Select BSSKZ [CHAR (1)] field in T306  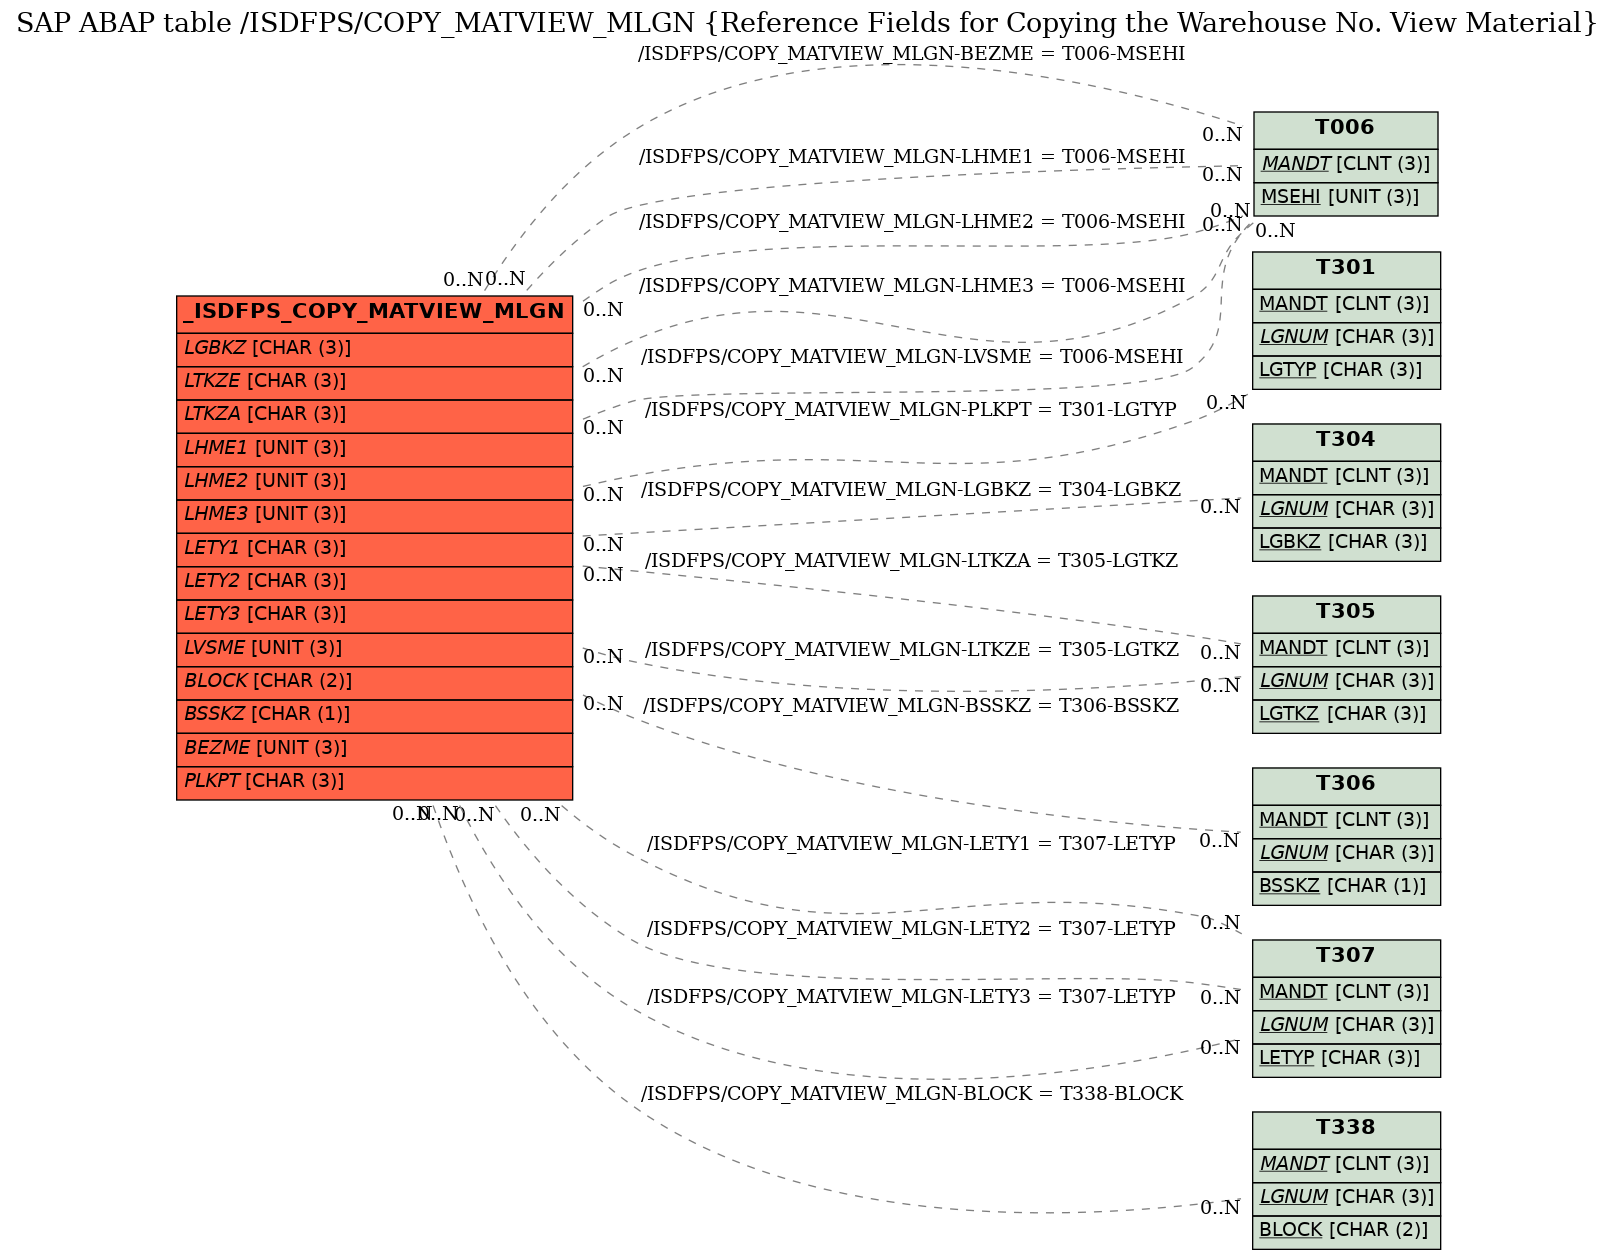(1346, 887)
